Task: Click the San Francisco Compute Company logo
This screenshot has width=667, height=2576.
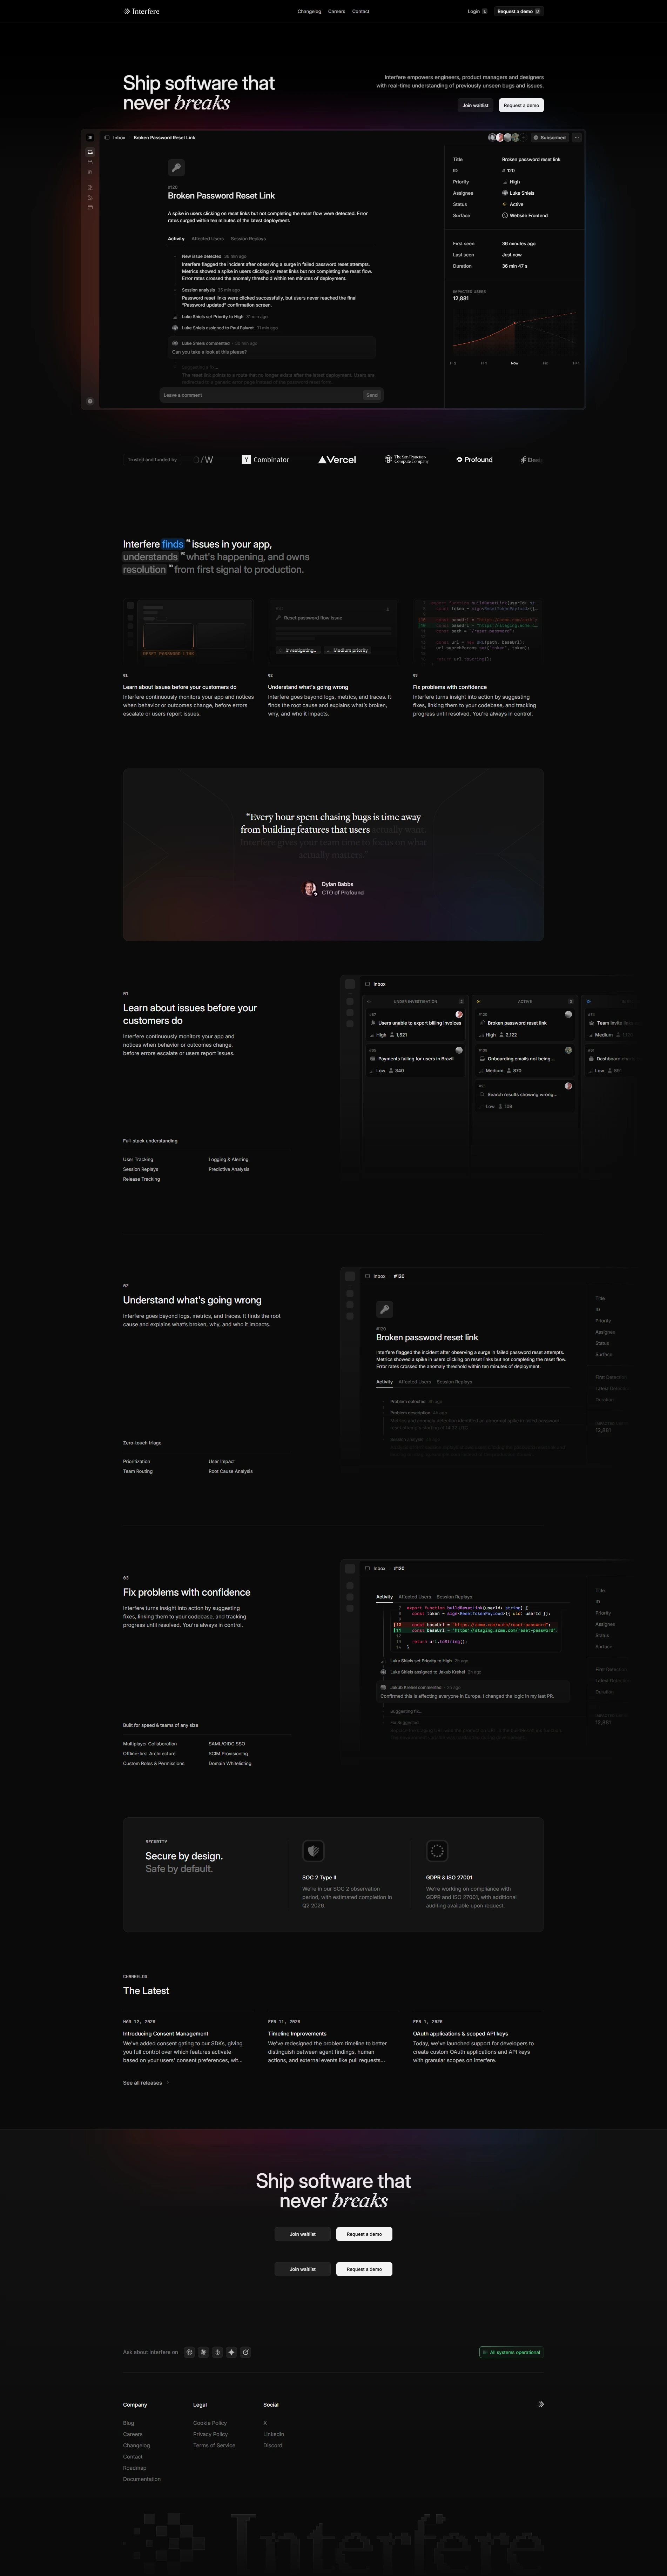Action: coord(406,460)
